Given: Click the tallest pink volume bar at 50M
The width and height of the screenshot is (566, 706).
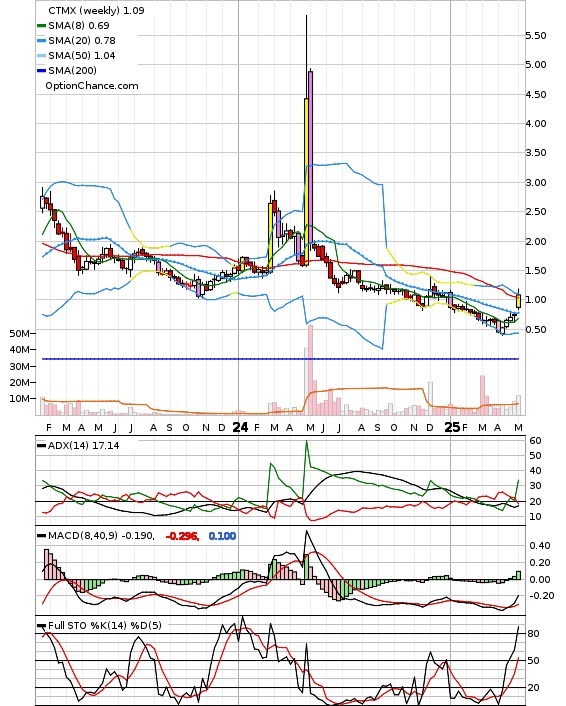Looking at the screenshot, I should pyautogui.click(x=311, y=370).
